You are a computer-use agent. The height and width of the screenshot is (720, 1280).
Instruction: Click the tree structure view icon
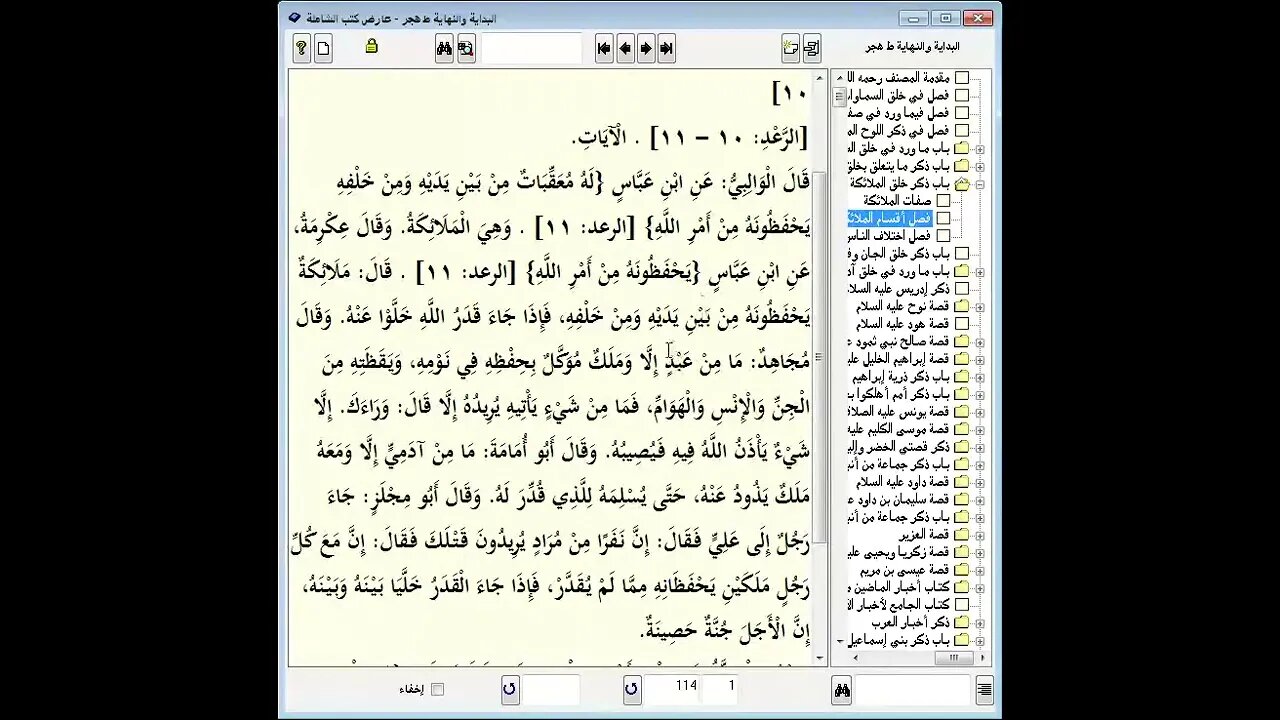pos(812,48)
